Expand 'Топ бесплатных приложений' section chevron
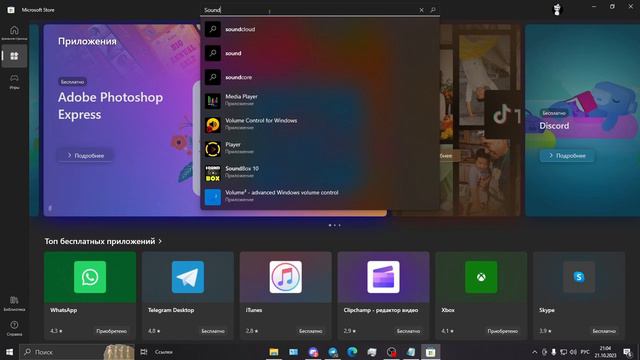 point(160,241)
